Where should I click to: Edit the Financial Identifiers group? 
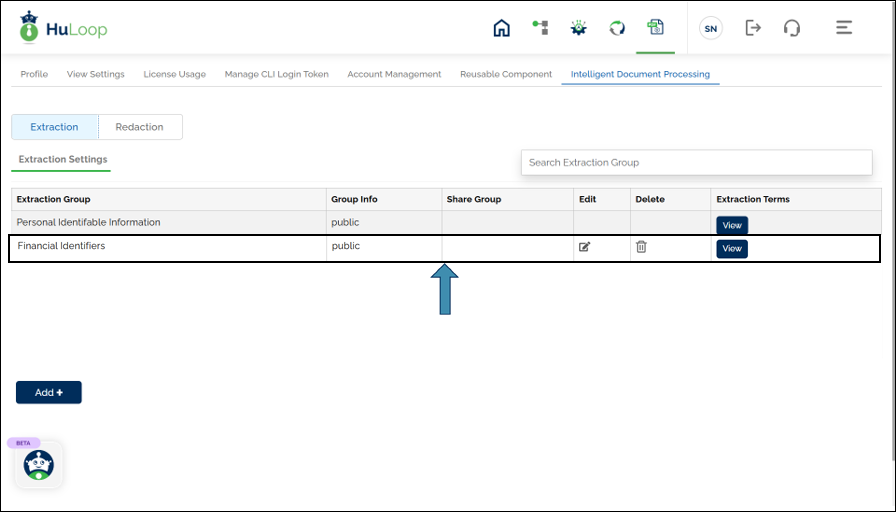coord(585,246)
